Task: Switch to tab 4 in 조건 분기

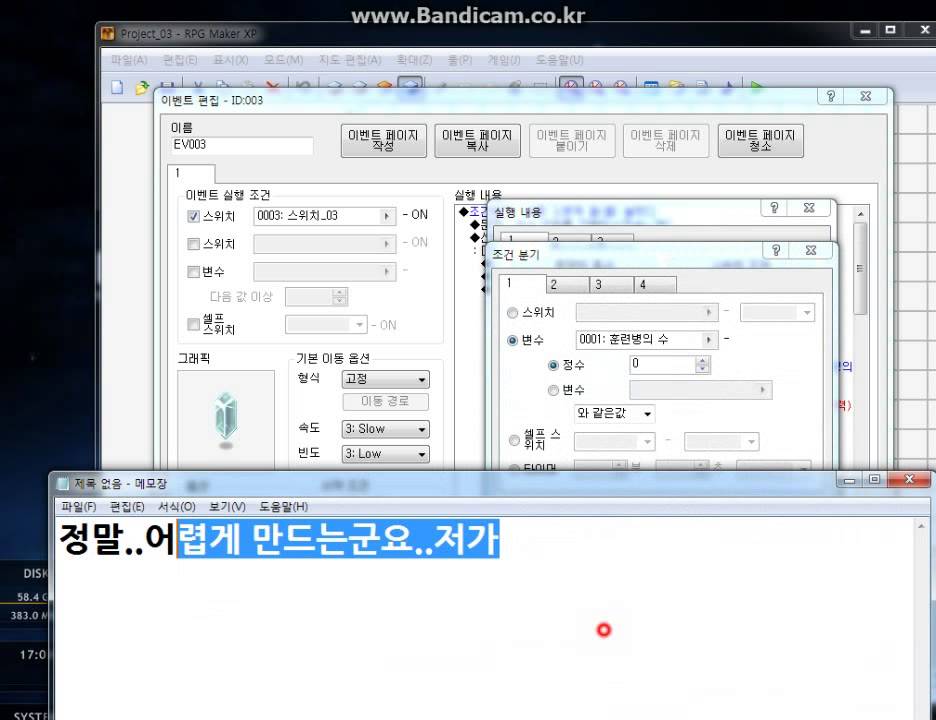Action: tap(655, 284)
